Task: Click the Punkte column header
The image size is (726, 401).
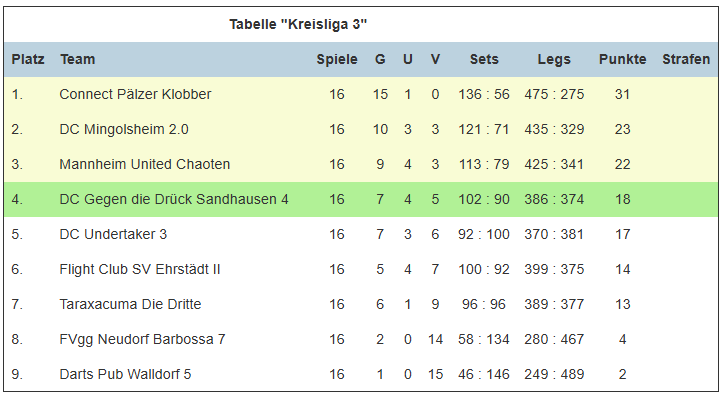Action: click(622, 59)
